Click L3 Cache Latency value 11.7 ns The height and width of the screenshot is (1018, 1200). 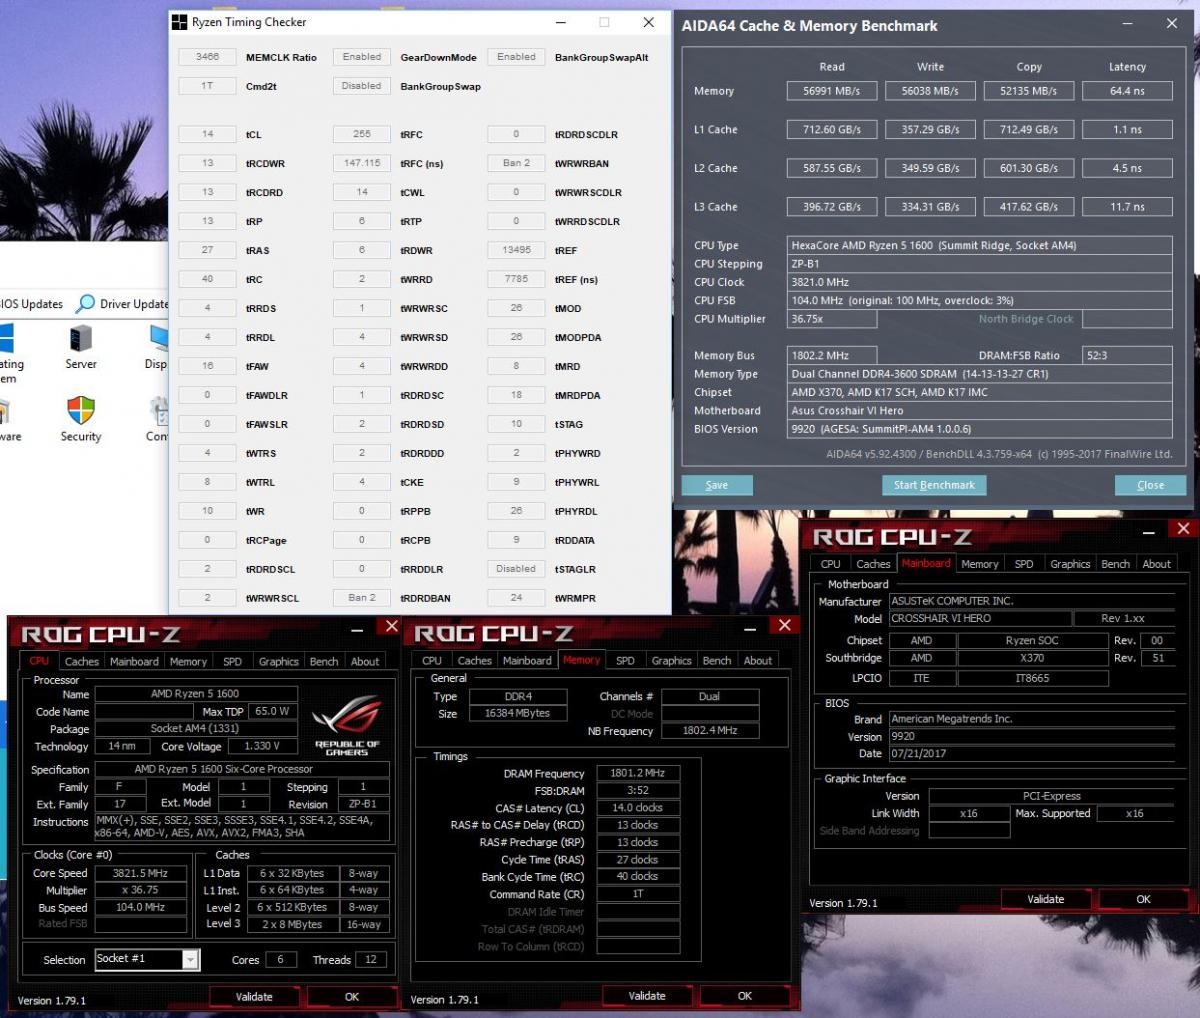1127,207
